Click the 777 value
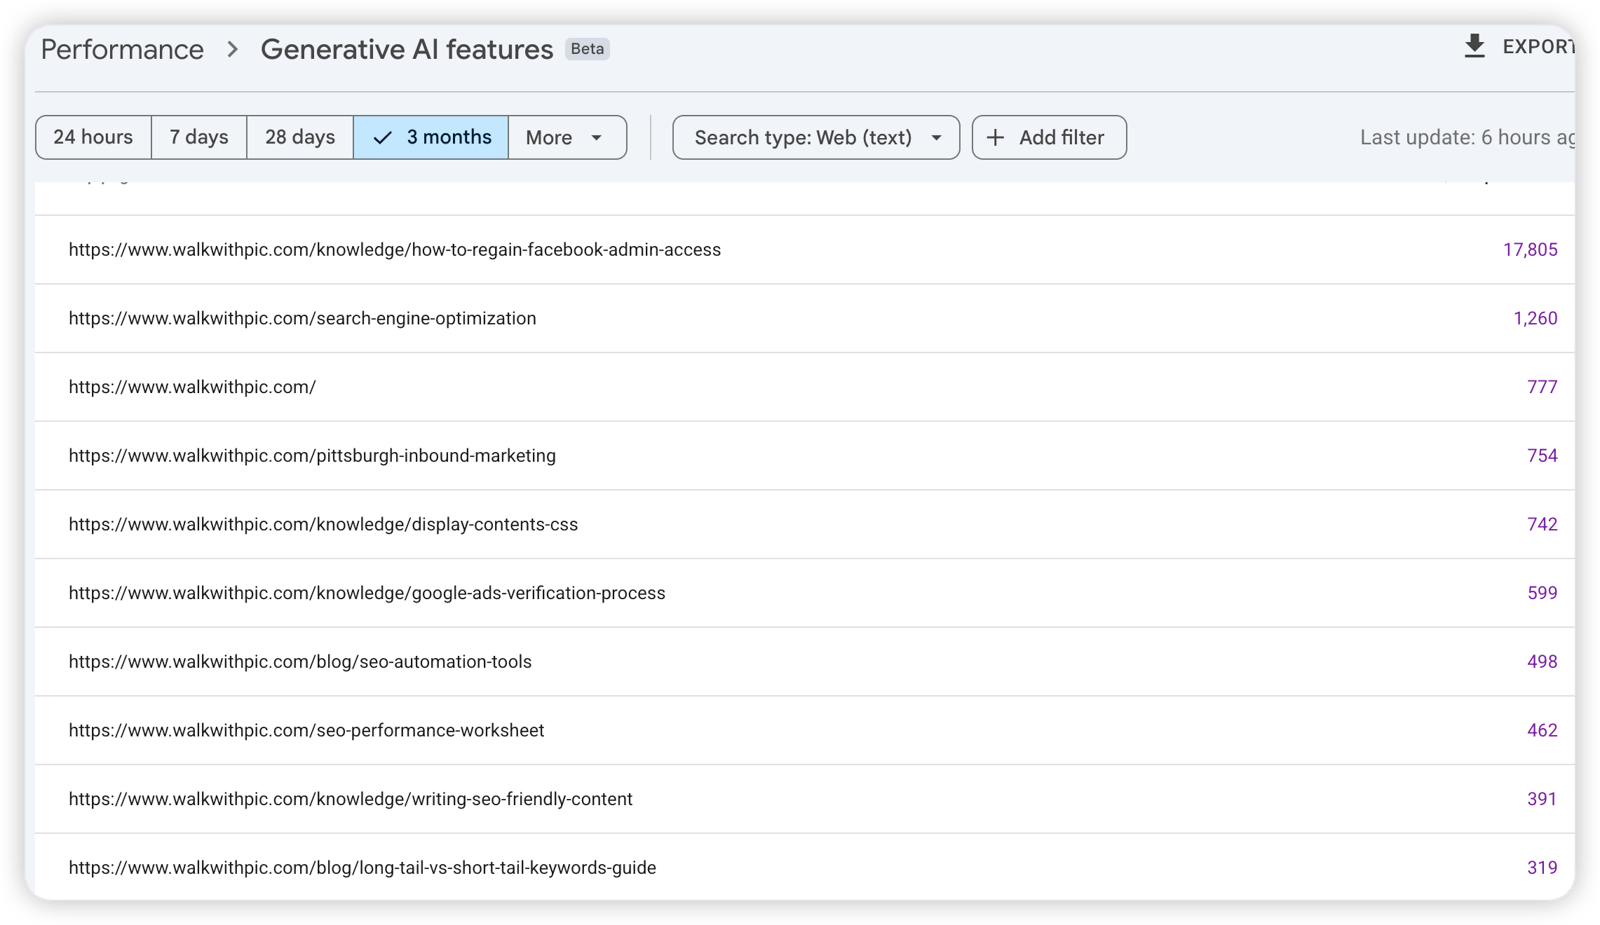 tap(1542, 387)
